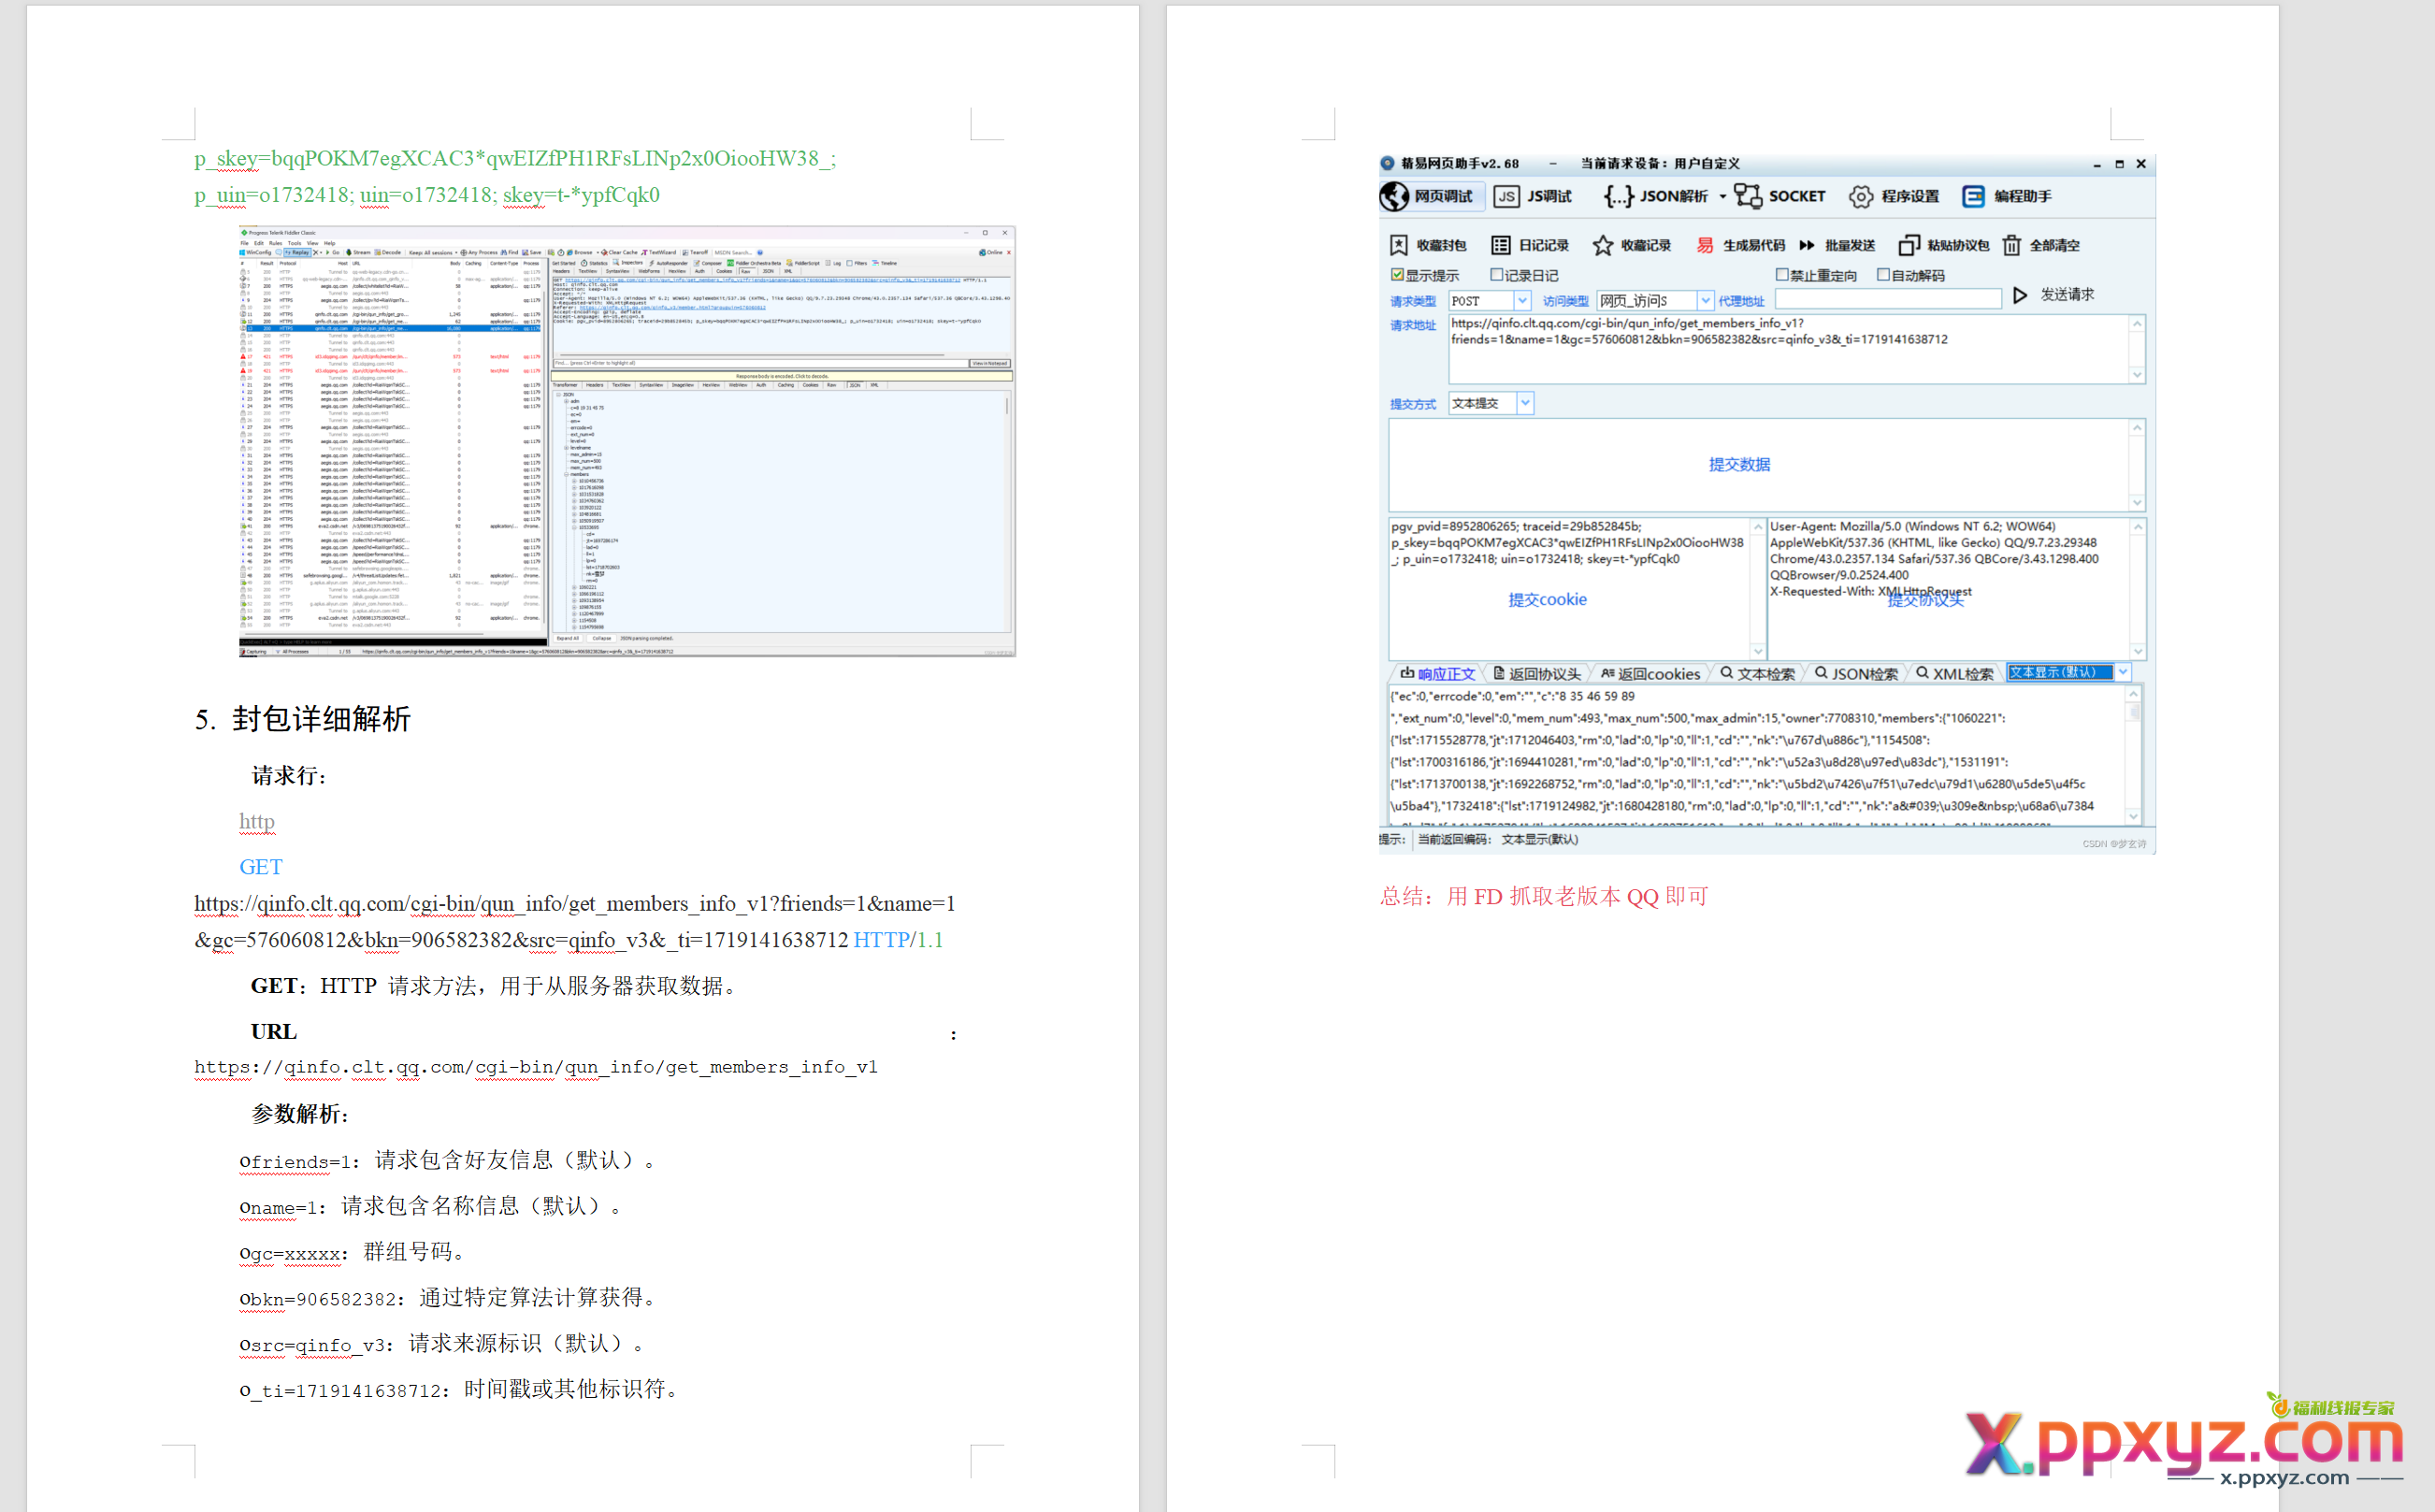Select the 响应正文 tab
The height and width of the screenshot is (1512, 2435).
pos(1438,673)
